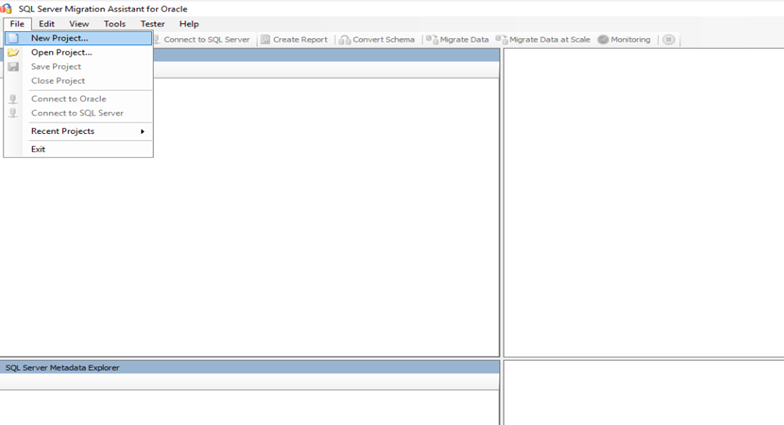Open the File menu

click(x=17, y=24)
